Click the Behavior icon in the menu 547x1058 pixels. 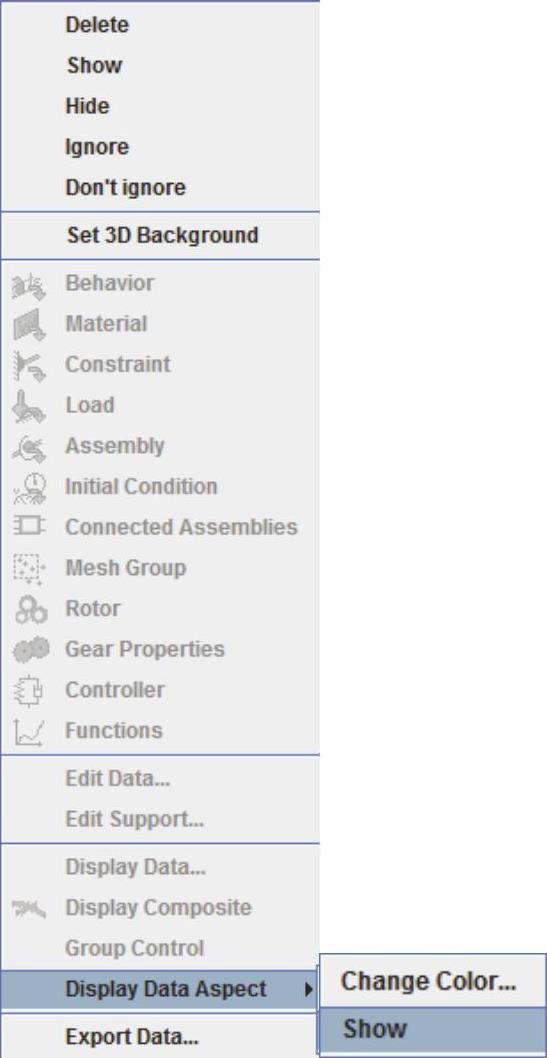(29, 286)
